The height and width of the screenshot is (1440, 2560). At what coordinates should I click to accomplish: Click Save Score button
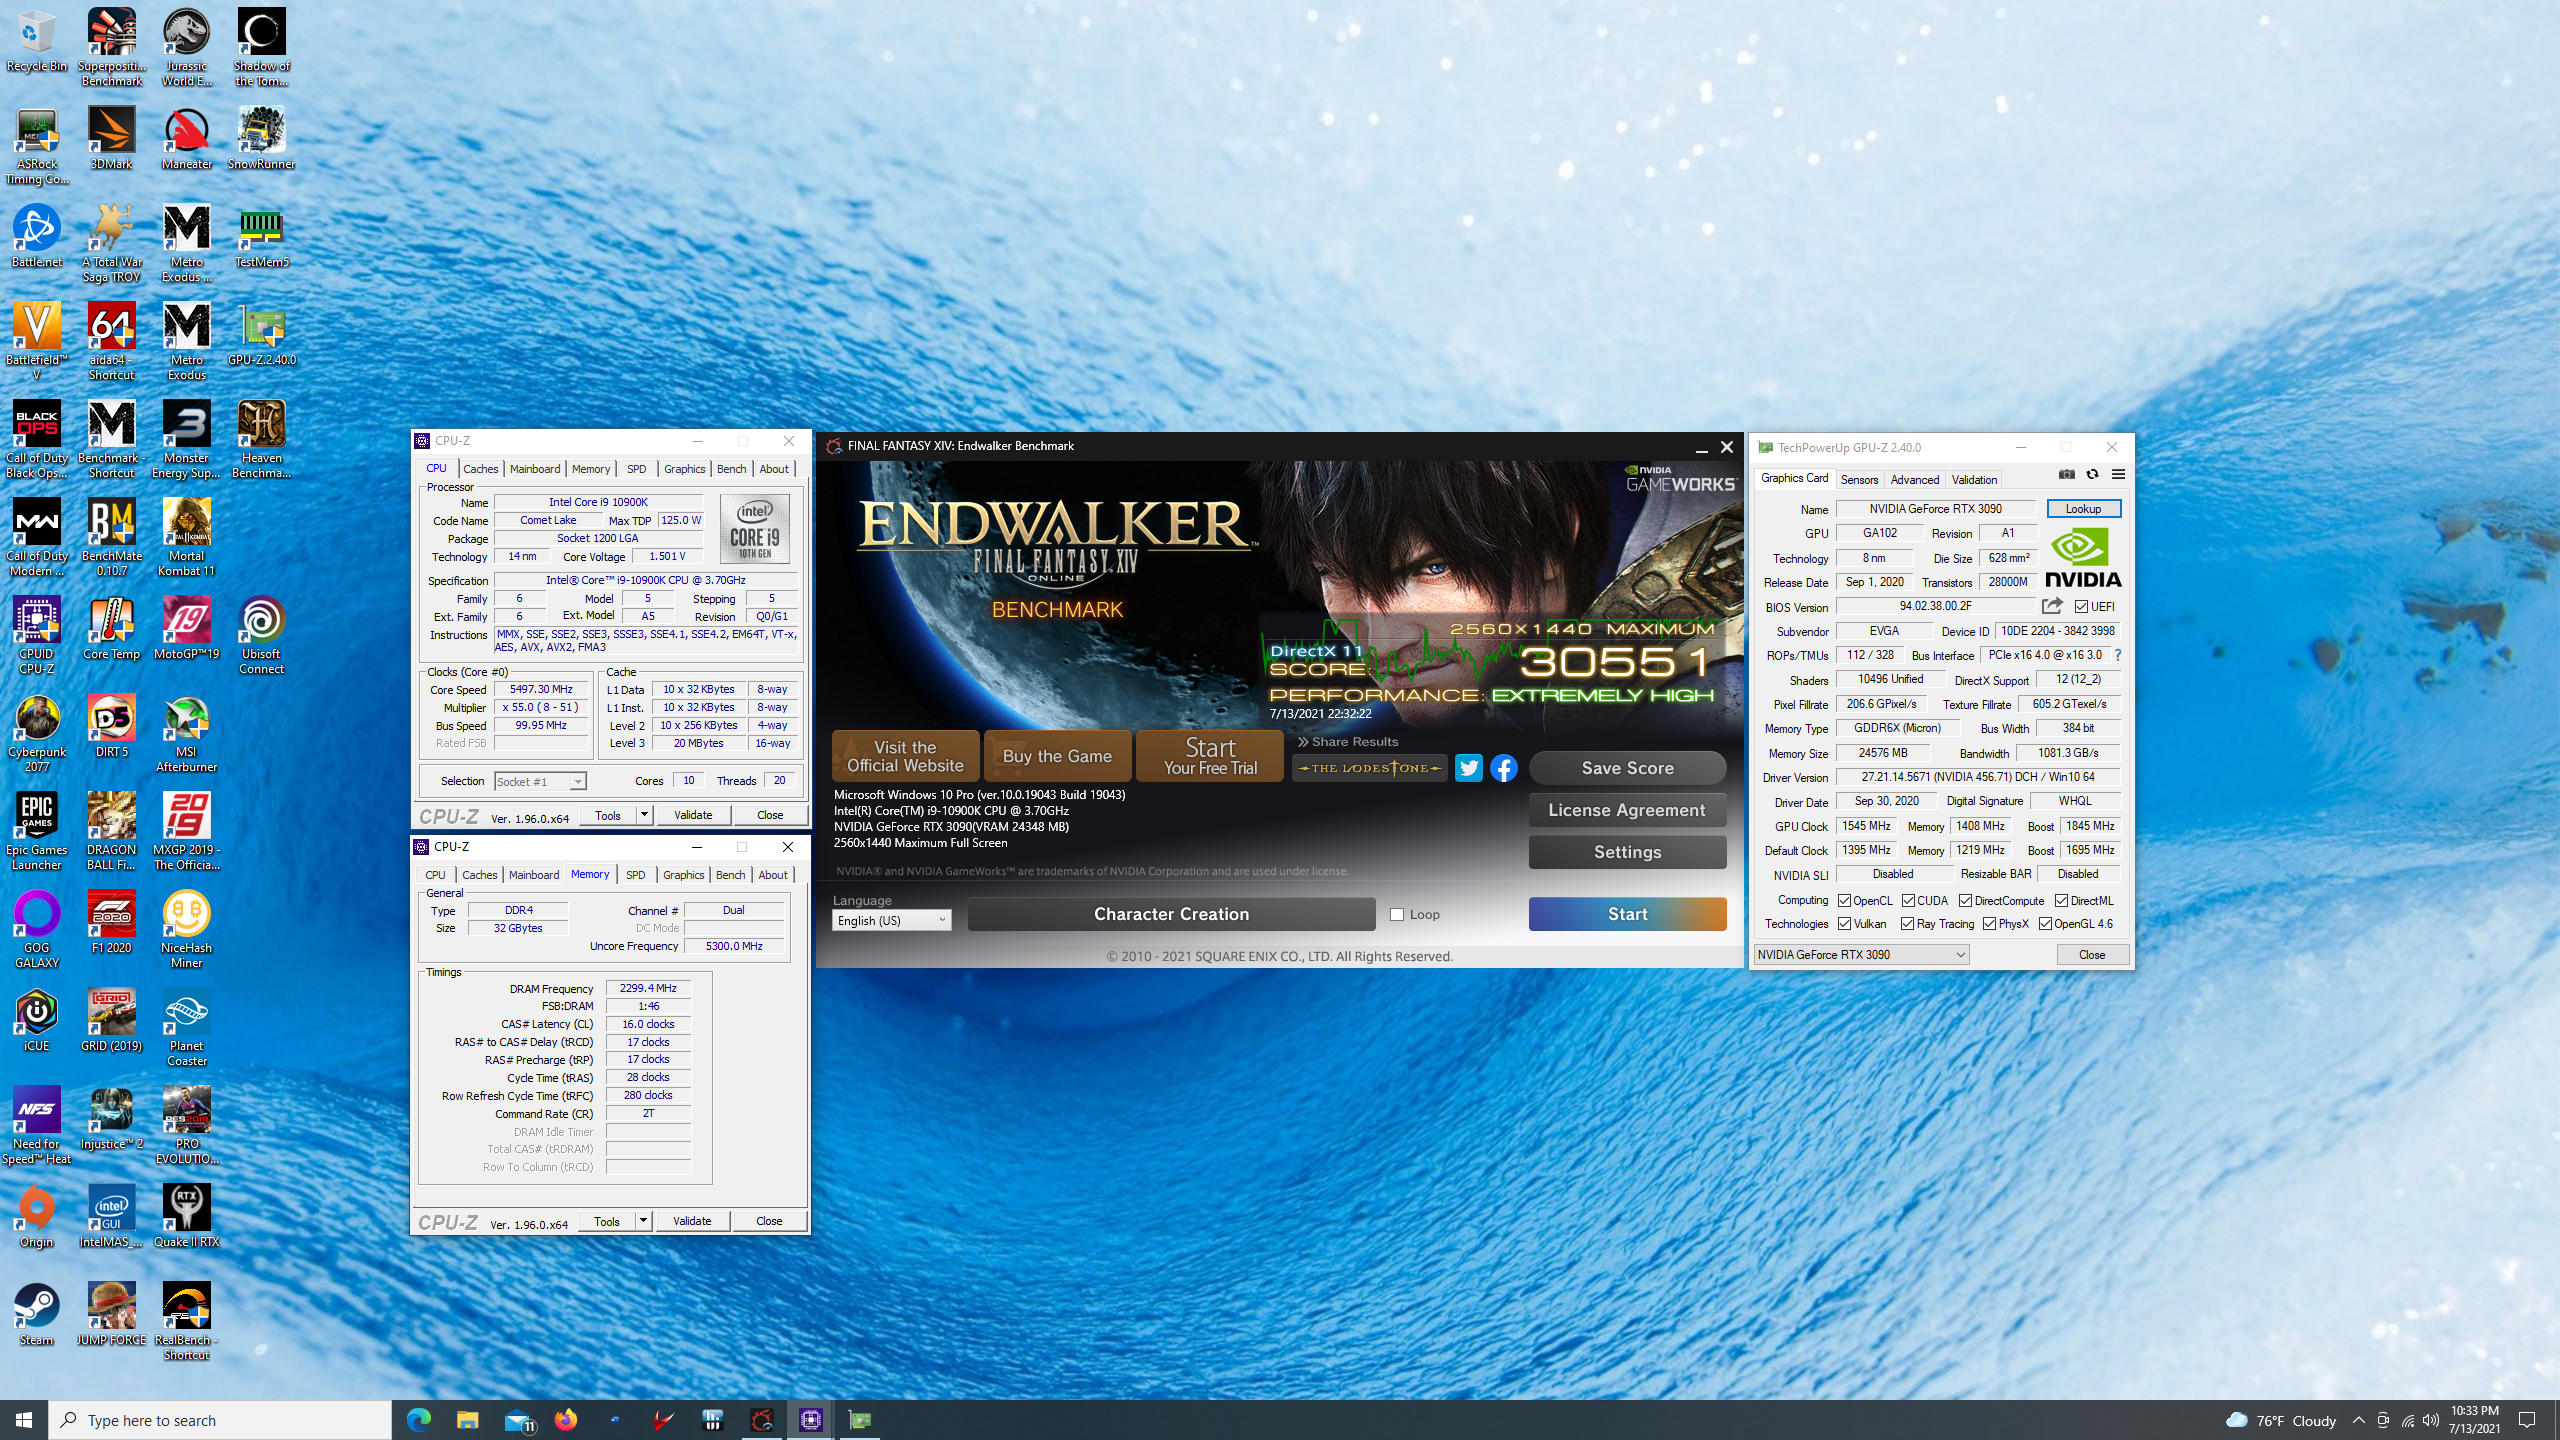[1627, 768]
